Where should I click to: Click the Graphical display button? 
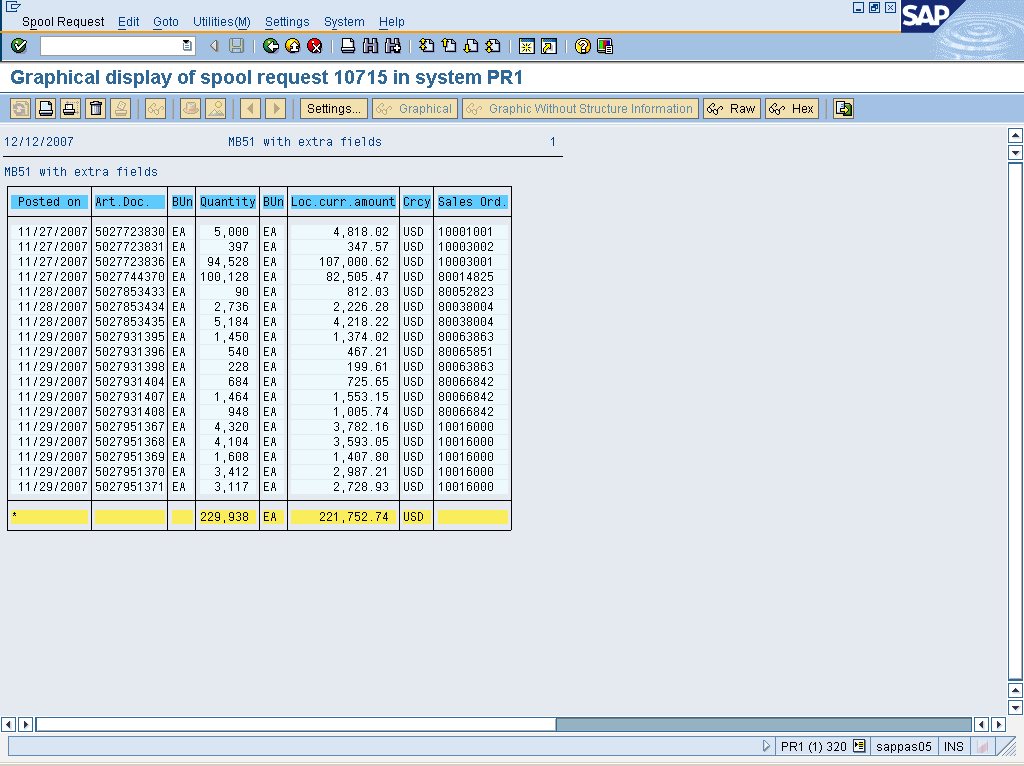(x=415, y=108)
